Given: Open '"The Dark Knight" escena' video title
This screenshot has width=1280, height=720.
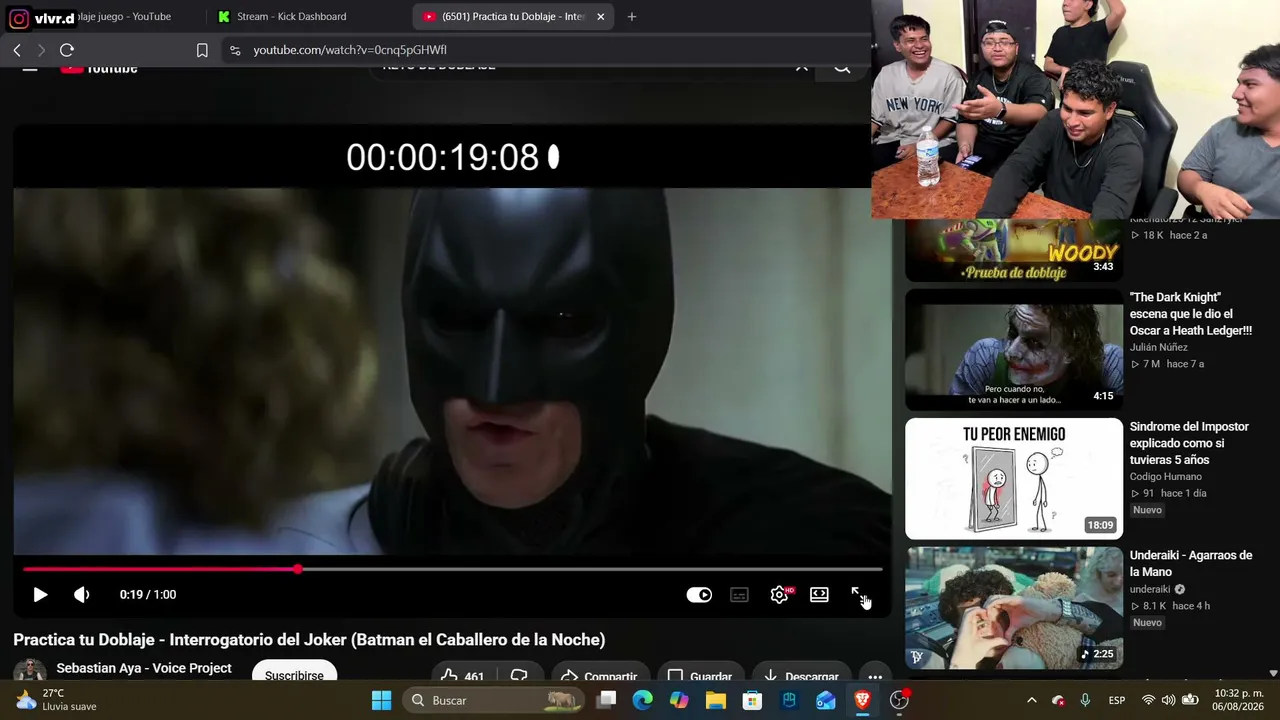Looking at the screenshot, I should (x=1191, y=314).
